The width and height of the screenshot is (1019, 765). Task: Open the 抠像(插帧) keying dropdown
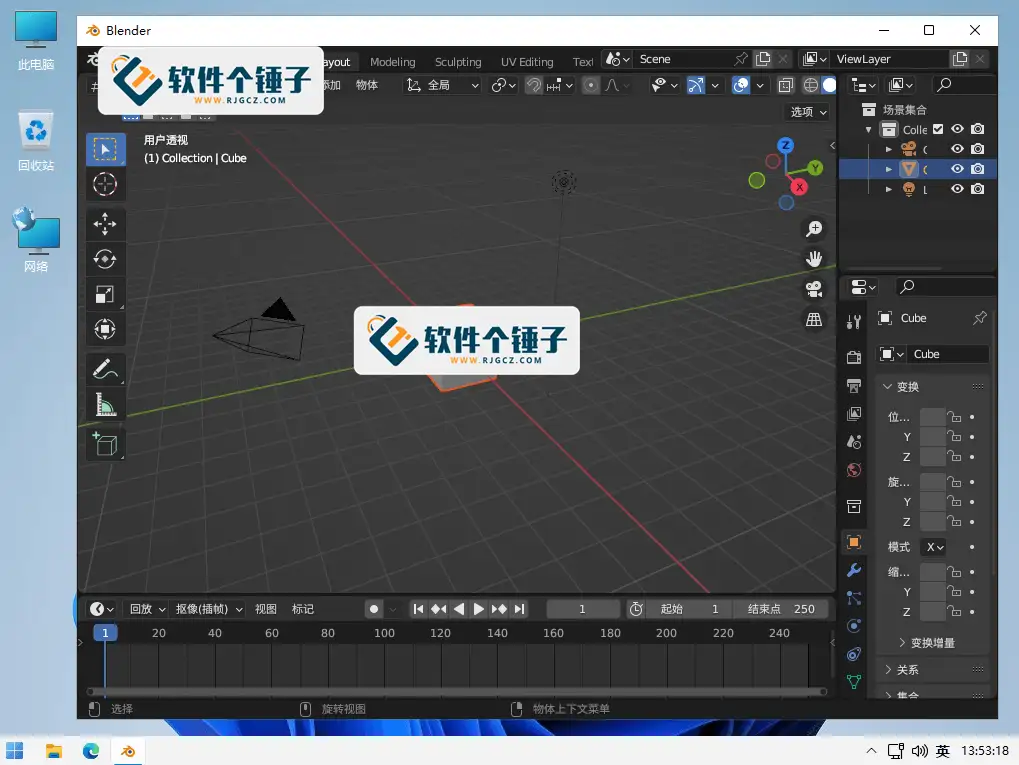(x=209, y=609)
